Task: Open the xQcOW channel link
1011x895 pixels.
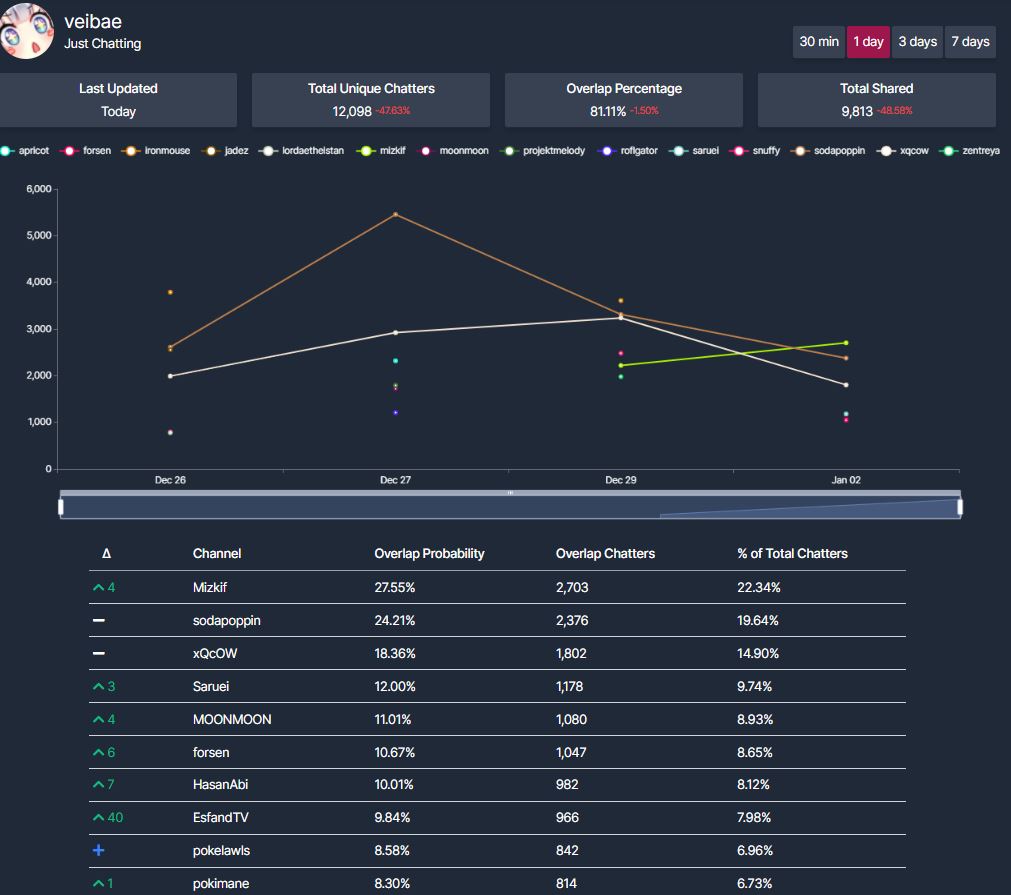Action: pyautogui.click(x=215, y=653)
